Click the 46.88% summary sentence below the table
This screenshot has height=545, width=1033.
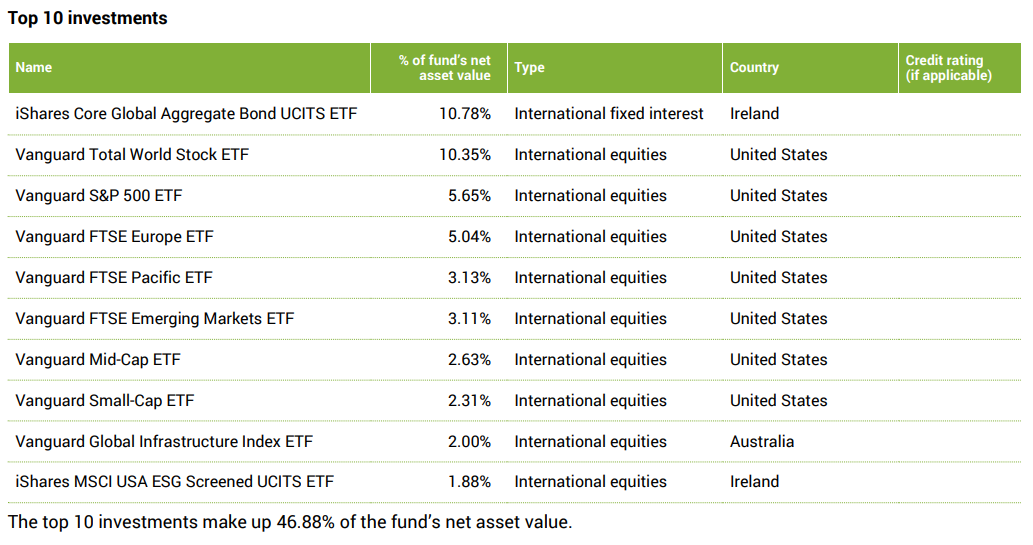(x=290, y=522)
